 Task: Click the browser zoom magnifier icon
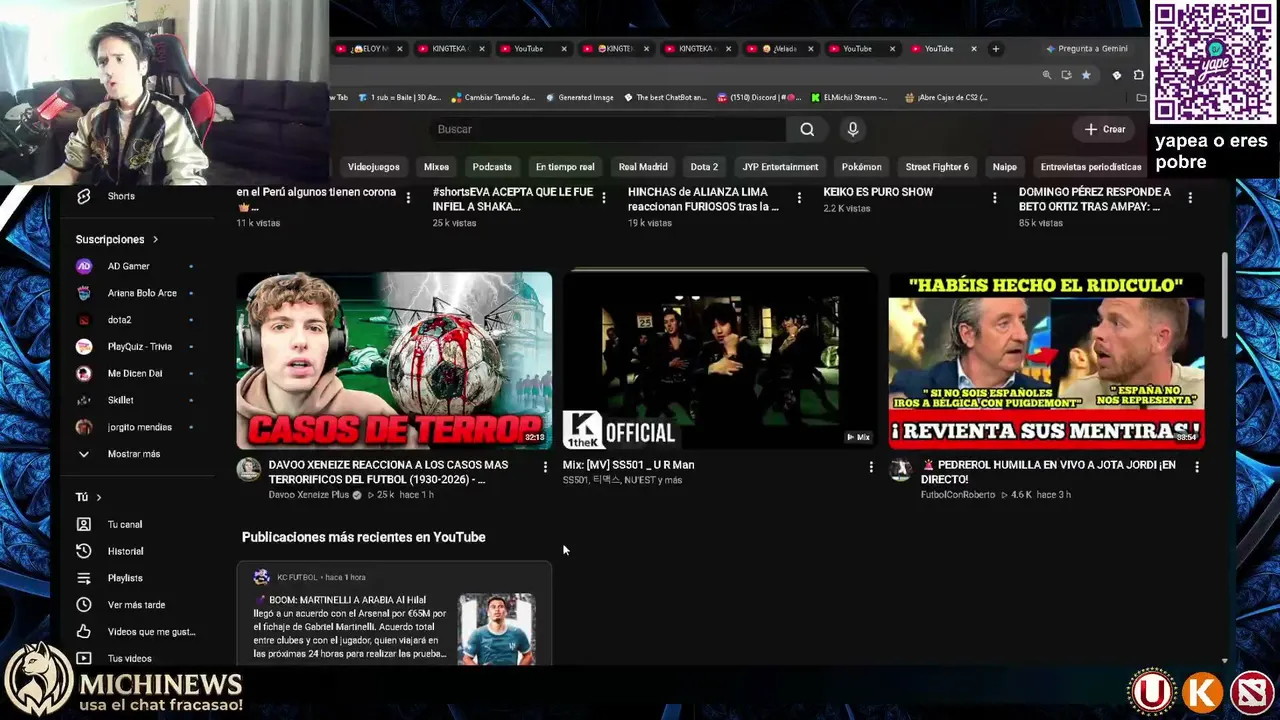click(x=1047, y=75)
